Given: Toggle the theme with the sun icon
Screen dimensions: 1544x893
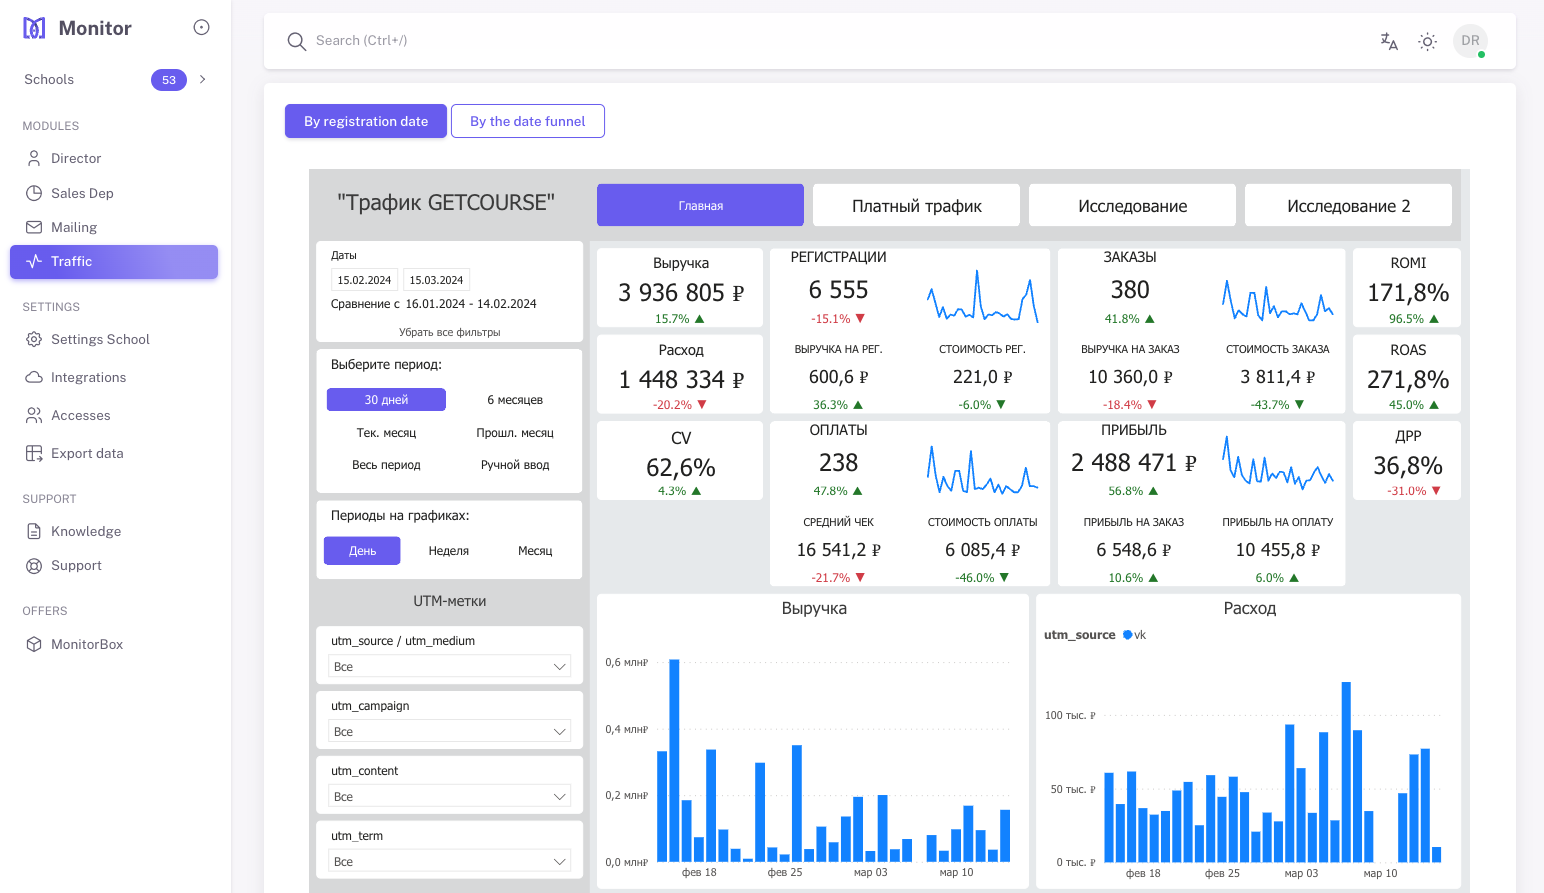Looking at the screenshot, I should [x=1427, y=41].
